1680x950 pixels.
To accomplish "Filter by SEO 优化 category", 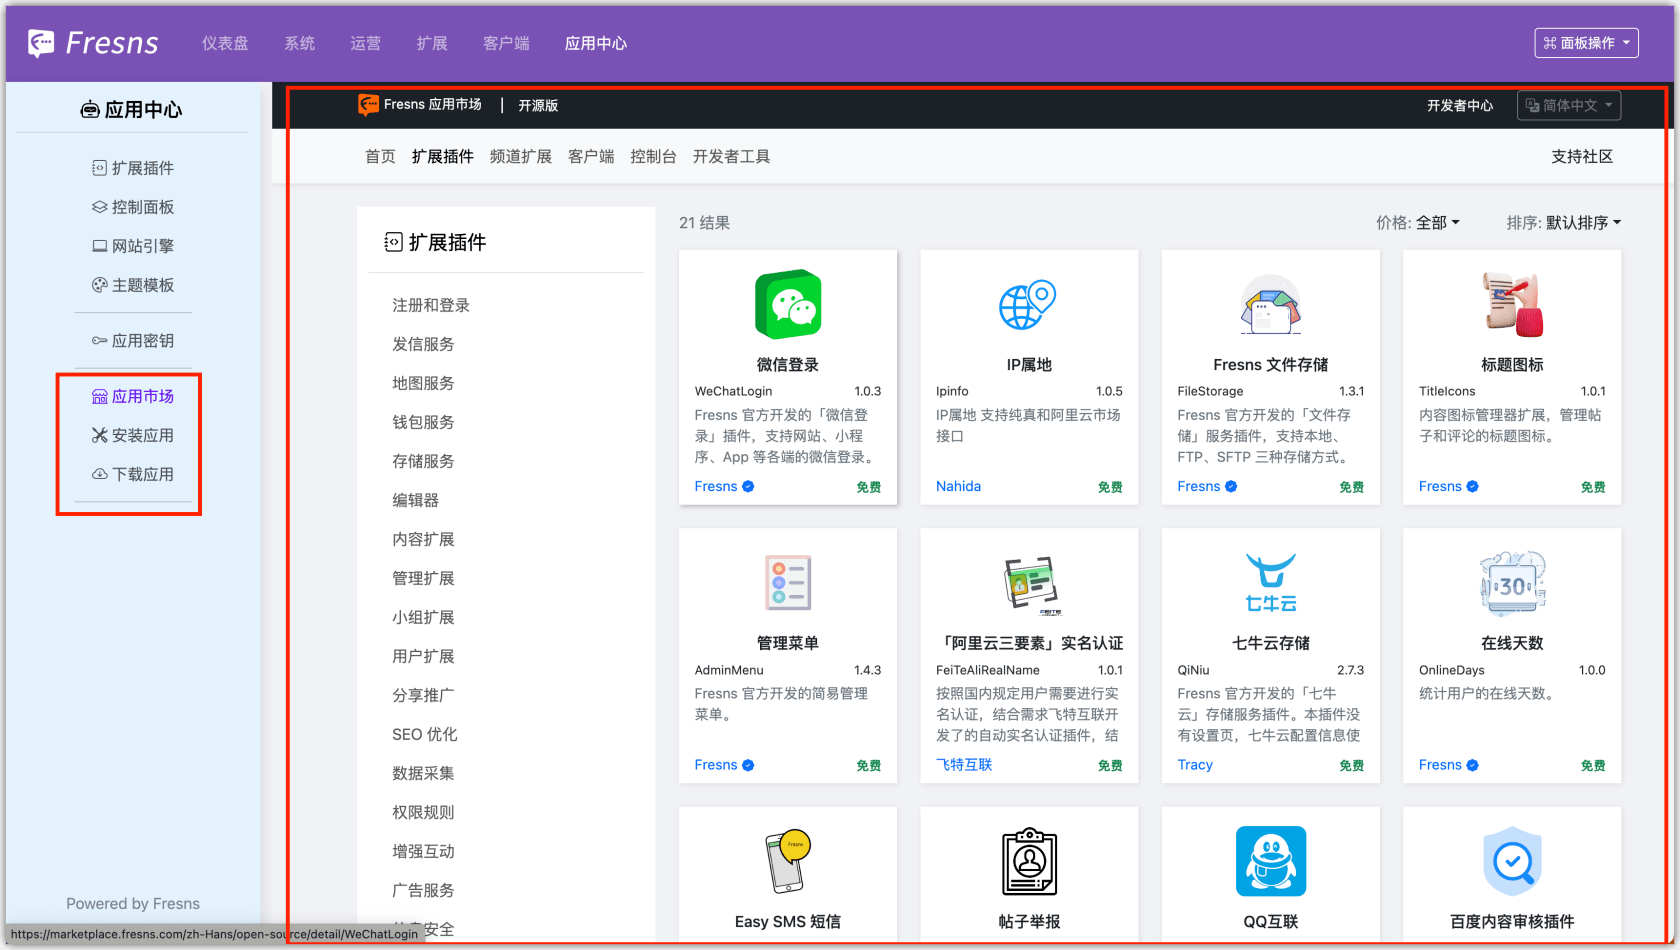I will tap(424, 735).
